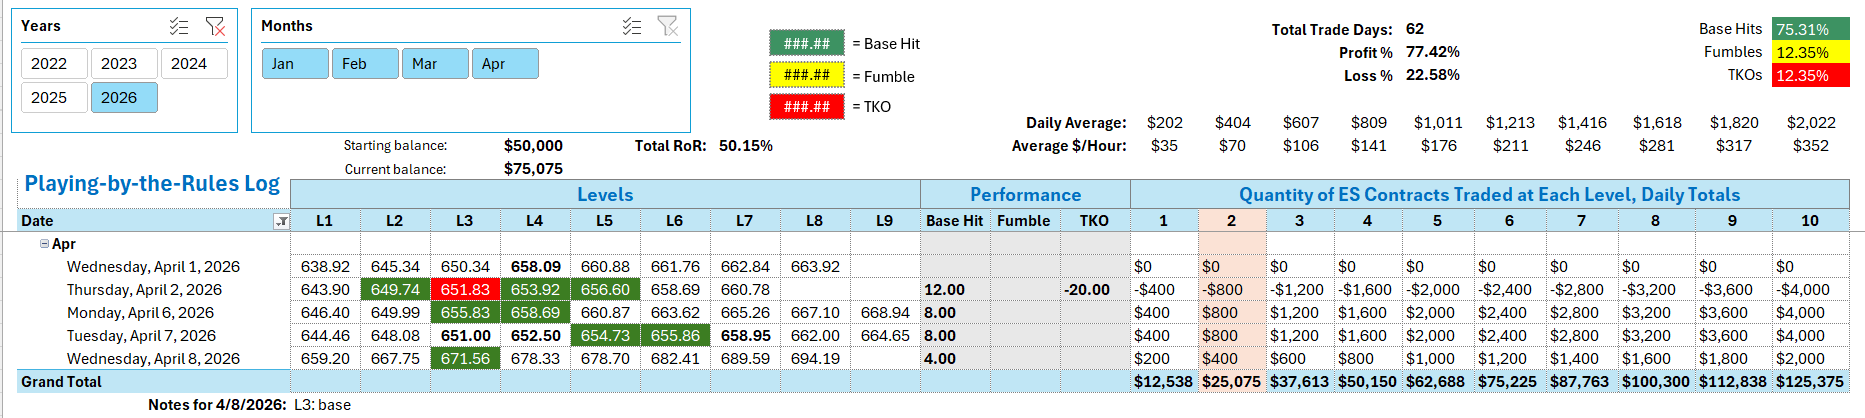Choose the Apr month slicer button
The height and width of the screenshot is (418, 1865).
[505, 63]
